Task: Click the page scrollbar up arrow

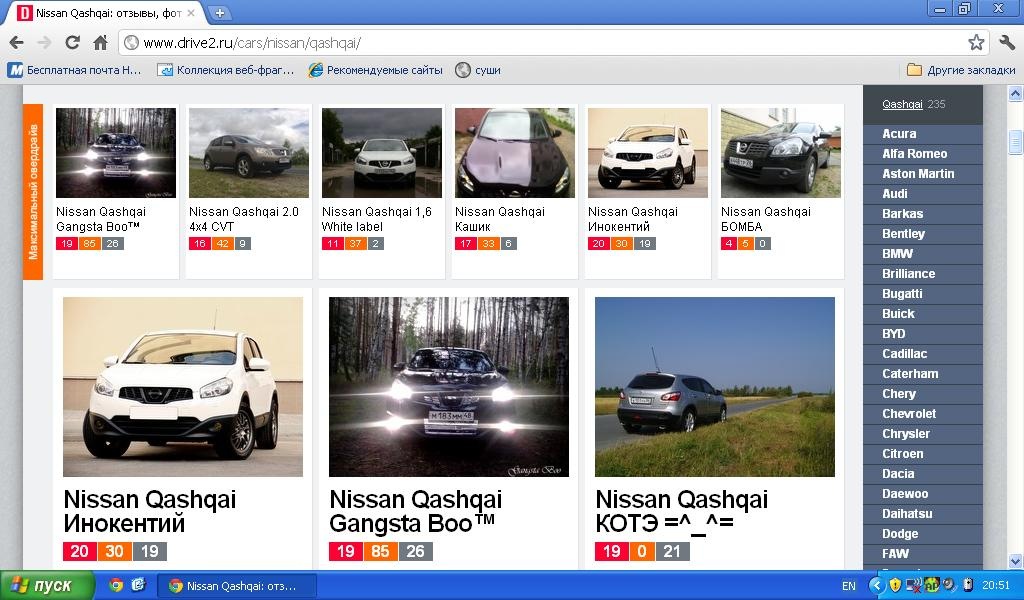Action: [1015, 93]
